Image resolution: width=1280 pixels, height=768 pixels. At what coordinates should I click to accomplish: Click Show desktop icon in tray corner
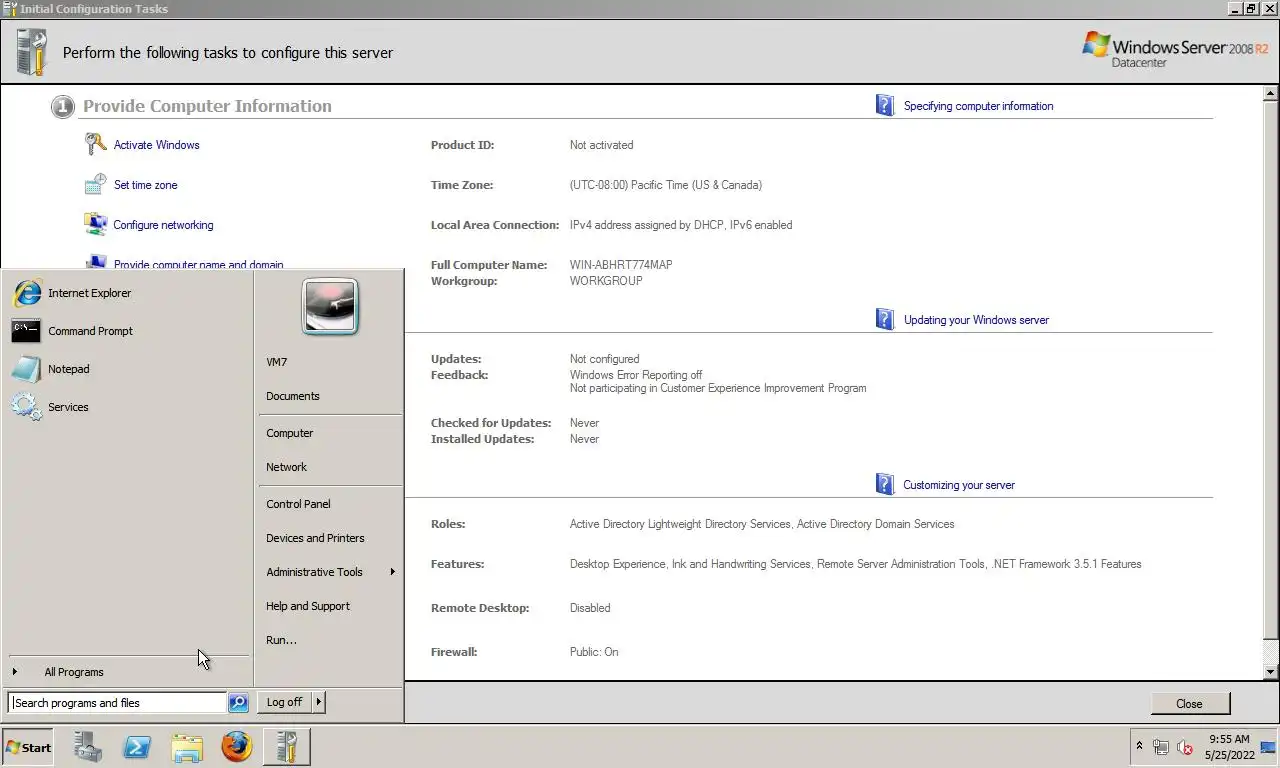click(x=1269, y=747)
